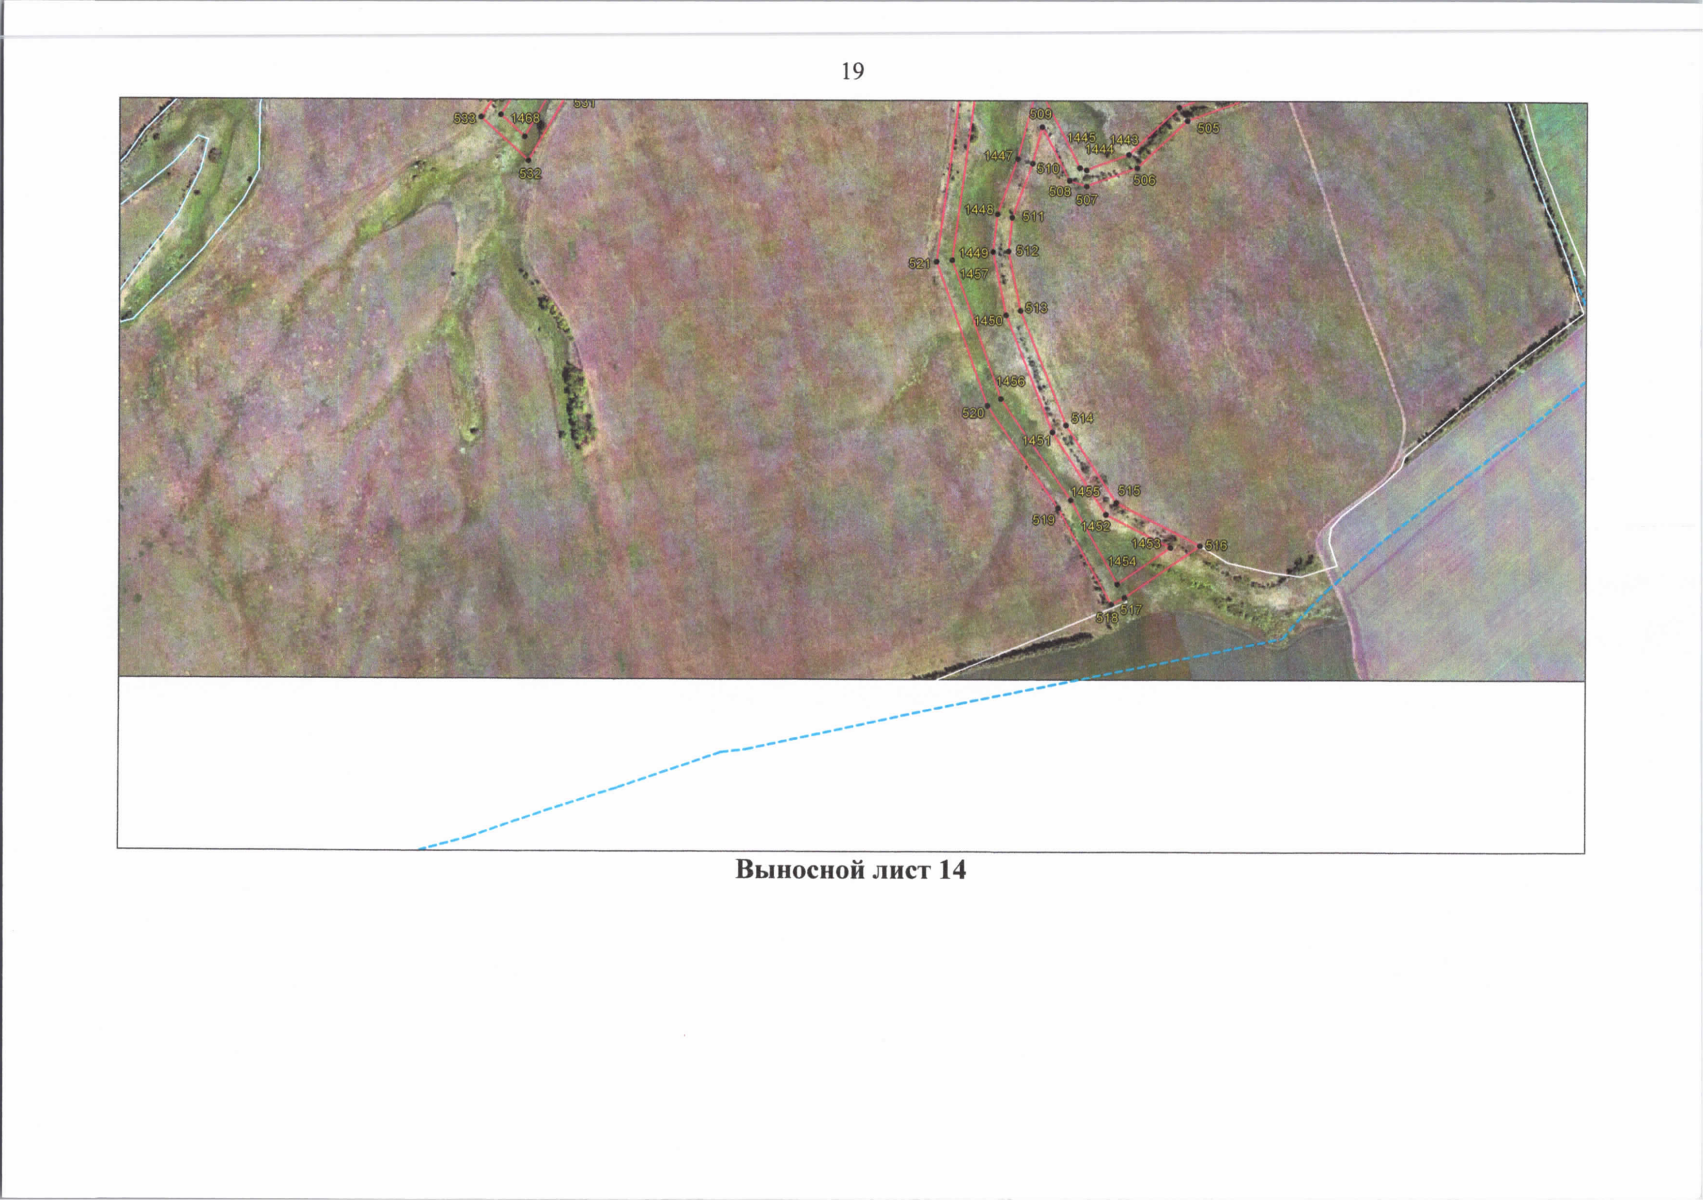Image resolution: width=1703 pixels, height=1200 pixels.
Task: Select boundary point labeled 1468
Action: 525,118
